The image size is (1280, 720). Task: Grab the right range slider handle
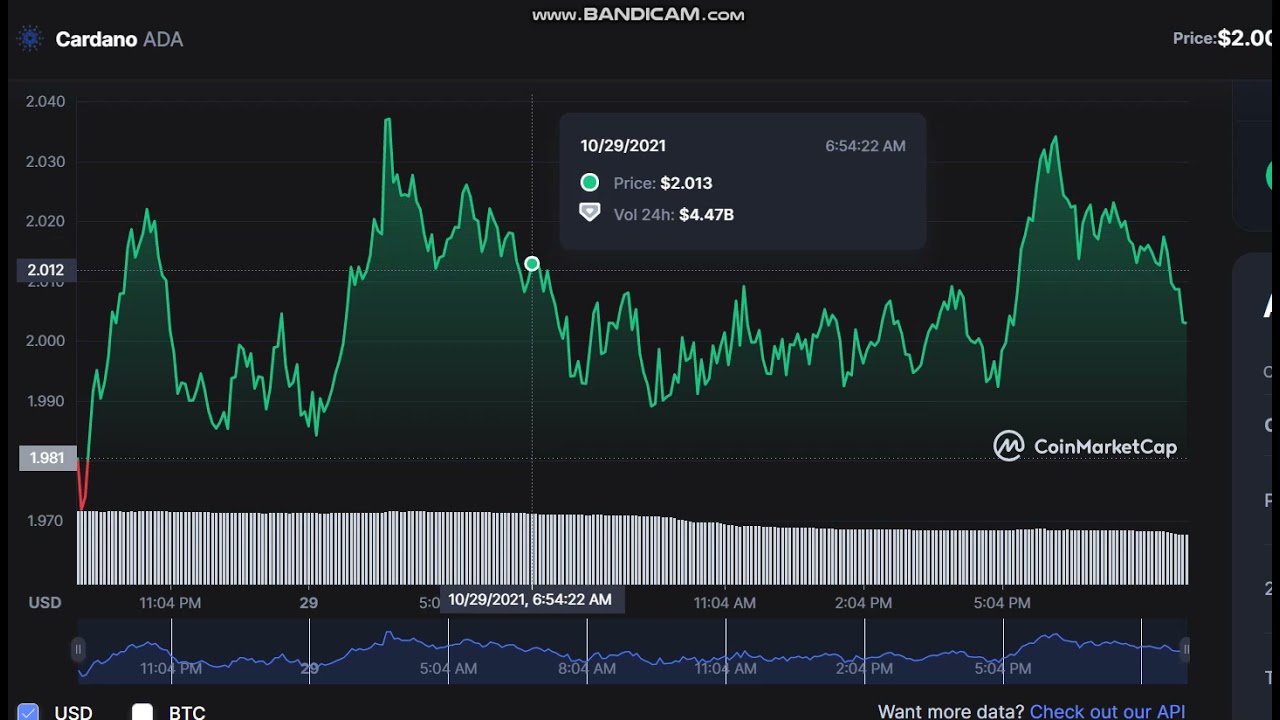(x=1186, y=649)
